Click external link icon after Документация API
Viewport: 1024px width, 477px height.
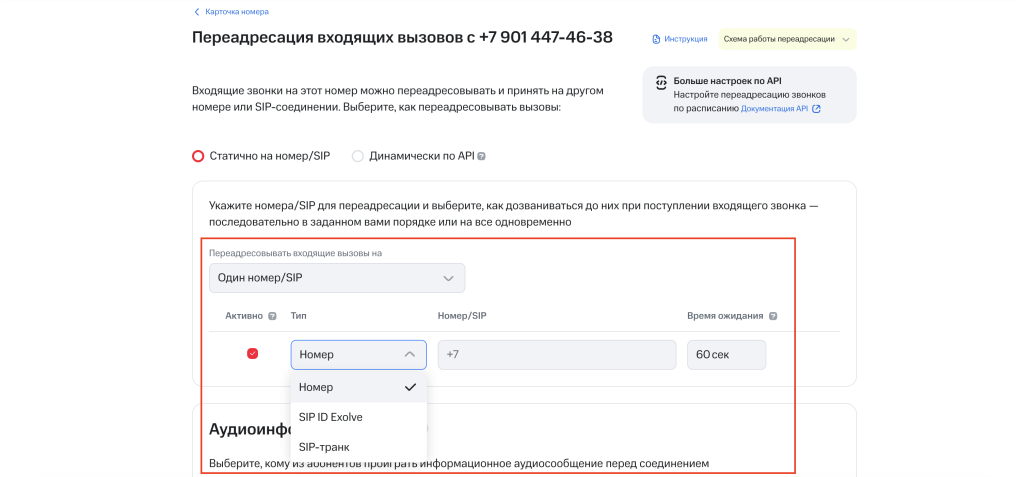pos(816,109)
